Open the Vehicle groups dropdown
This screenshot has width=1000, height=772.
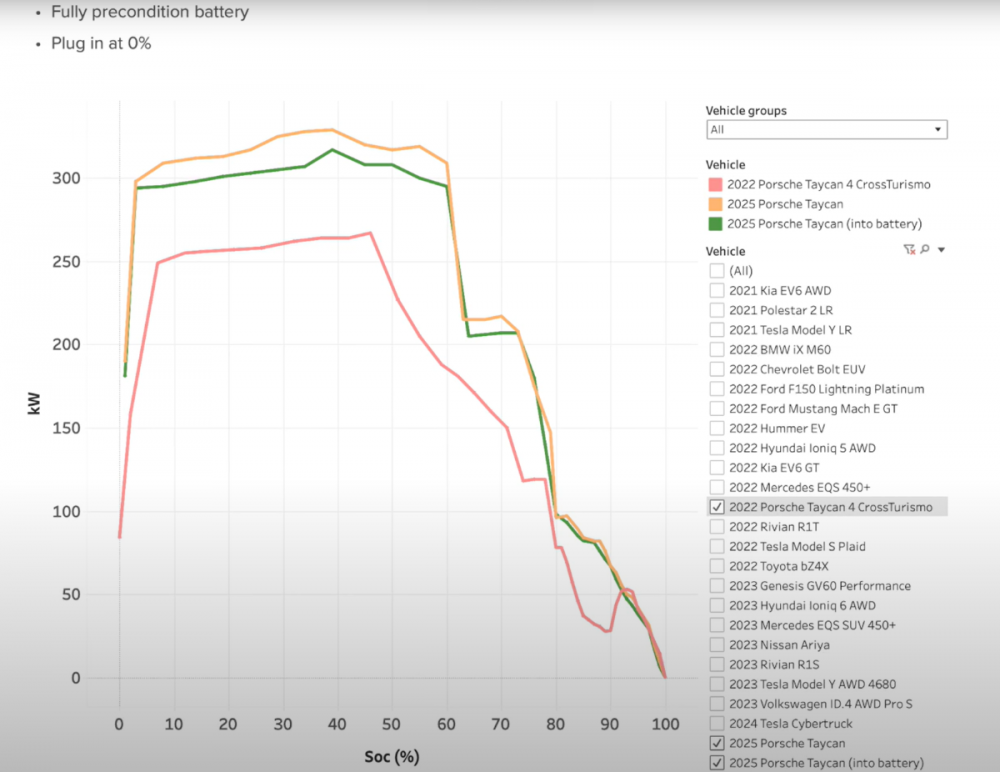[827, 130]
